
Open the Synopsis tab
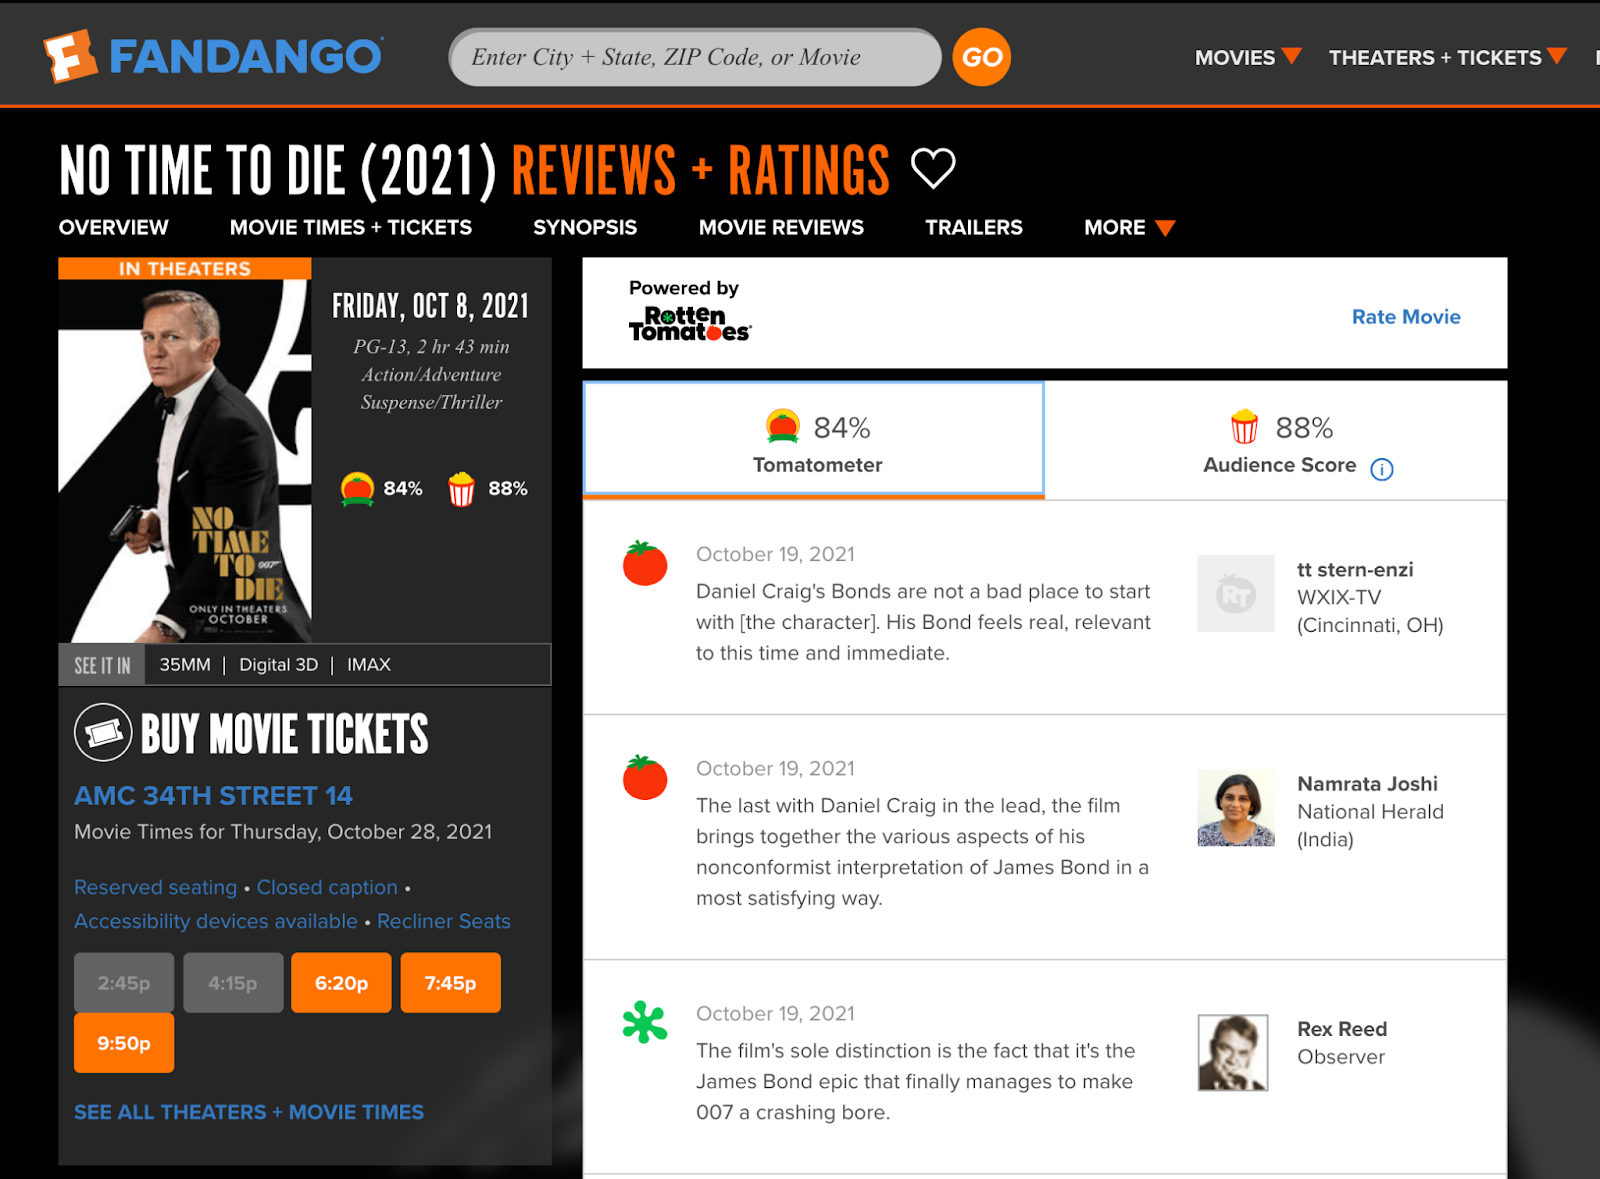pyautogui.click(x=585, y=227)
